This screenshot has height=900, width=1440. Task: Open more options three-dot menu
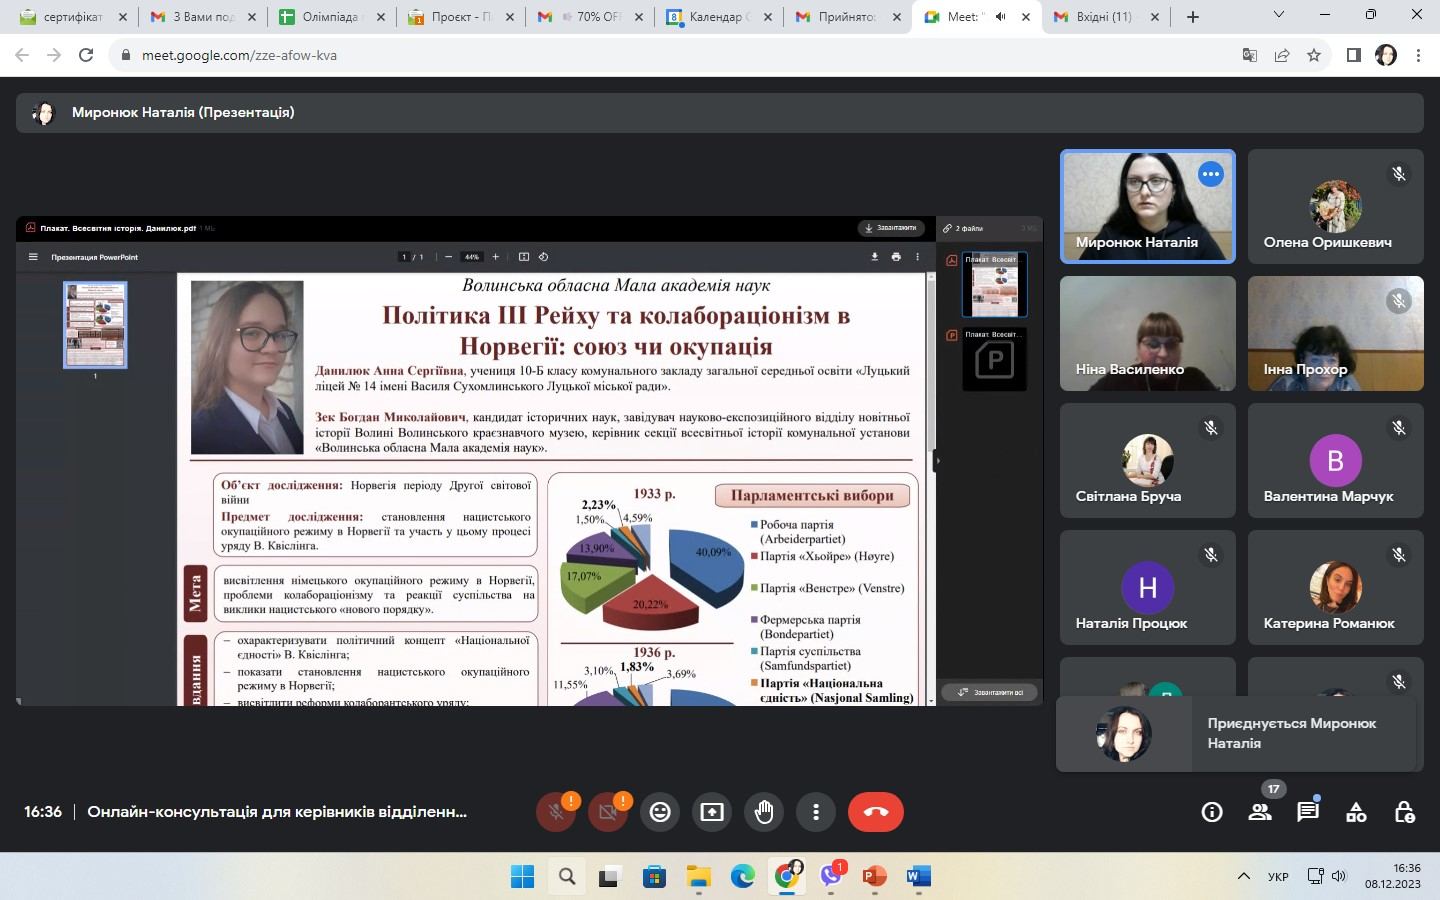tap(816, 812)
